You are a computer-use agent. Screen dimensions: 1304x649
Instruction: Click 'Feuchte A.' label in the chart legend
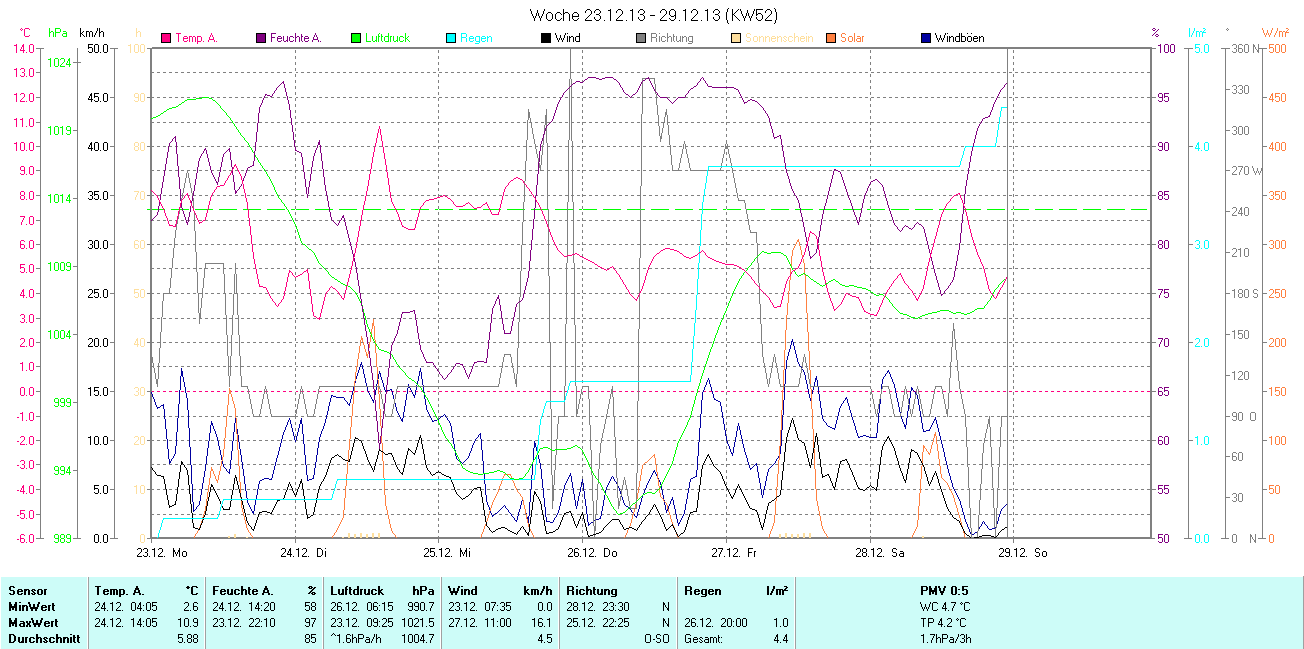click(296, 38)
